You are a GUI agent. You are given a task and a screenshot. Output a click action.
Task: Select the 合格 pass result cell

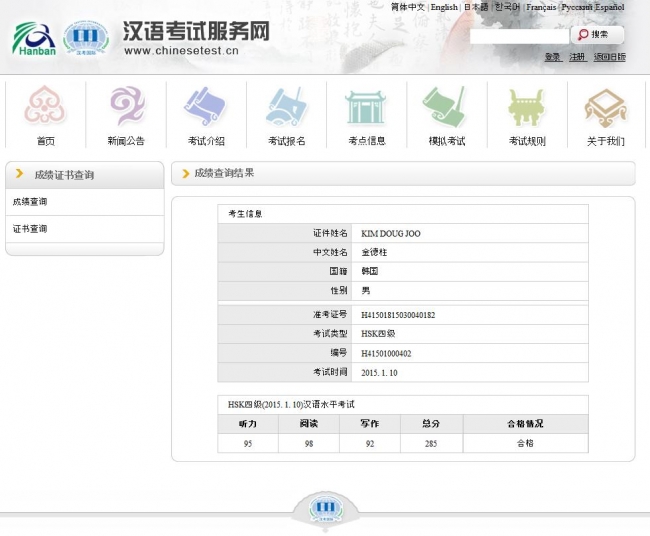tap(525, 443)
